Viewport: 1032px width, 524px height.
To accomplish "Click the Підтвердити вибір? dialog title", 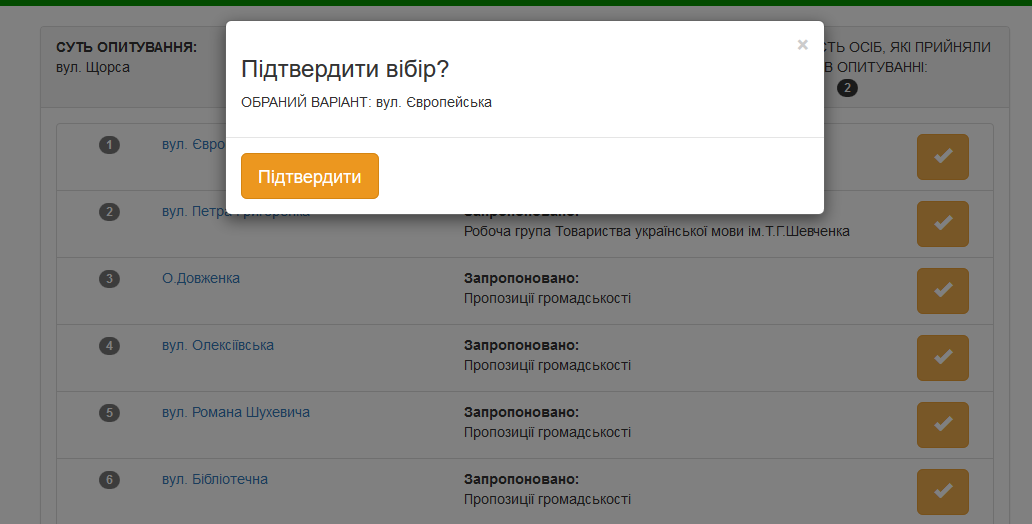I will [345, 70].
